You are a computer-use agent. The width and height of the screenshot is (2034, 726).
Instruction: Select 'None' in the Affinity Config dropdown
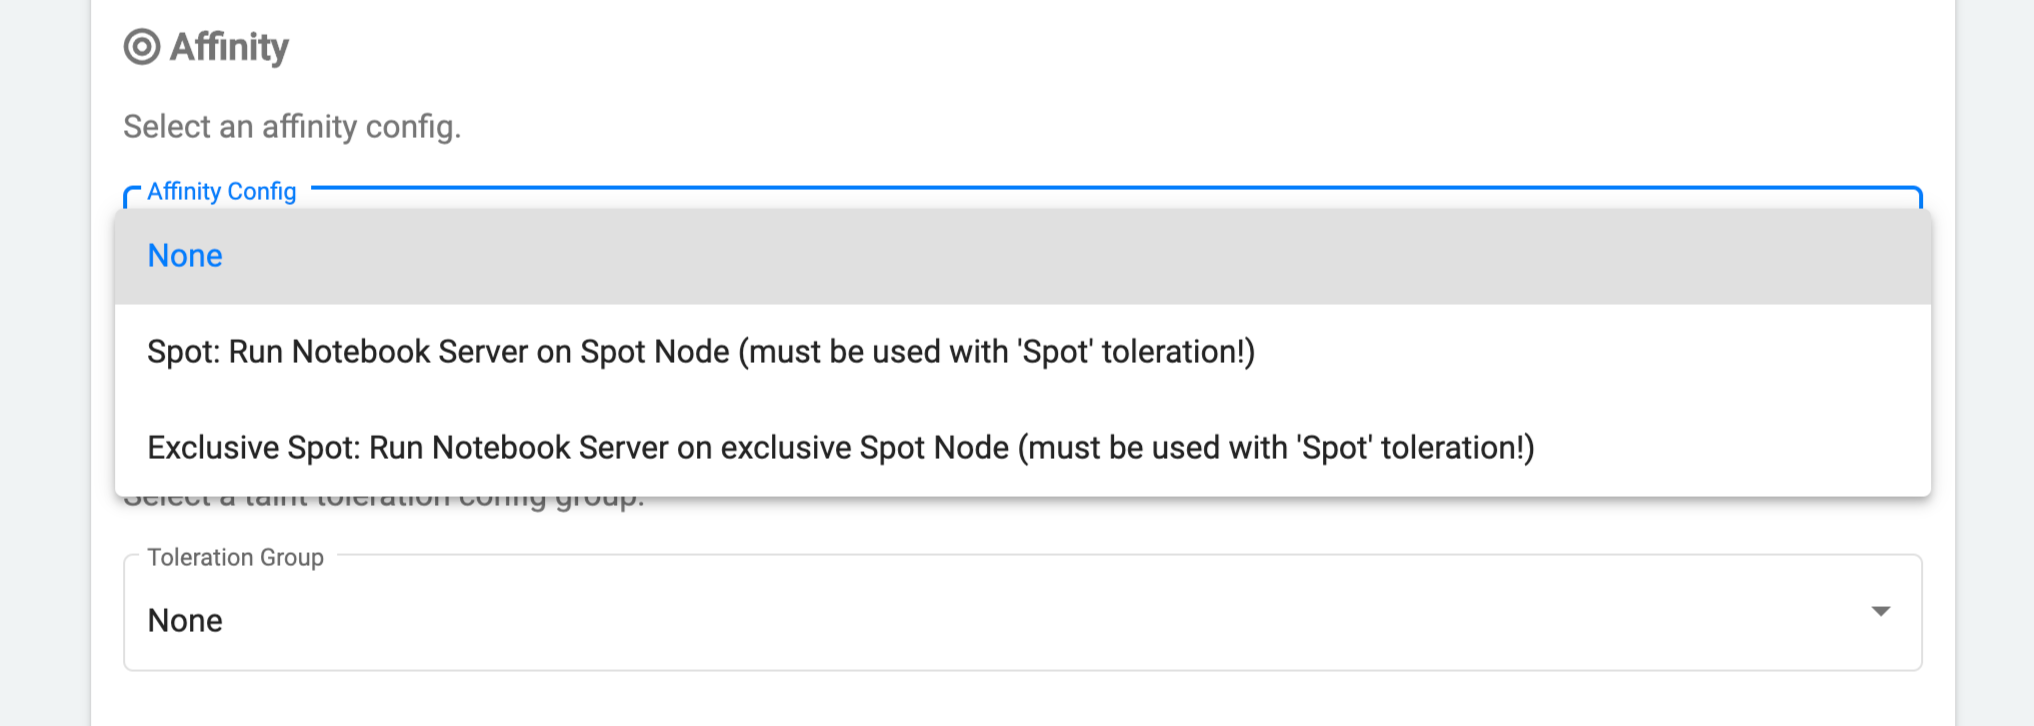[185, 256]
